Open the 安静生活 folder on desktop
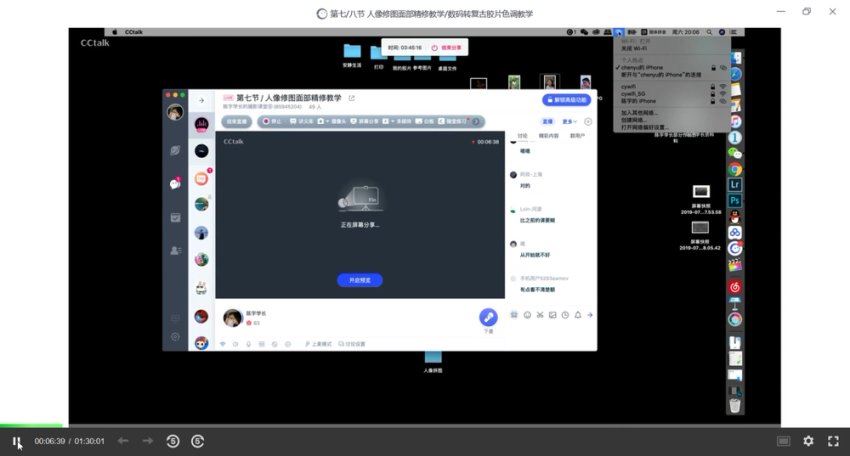Image resolution: width=850 pixels, height=456 pixels. (x=352, y=55)
